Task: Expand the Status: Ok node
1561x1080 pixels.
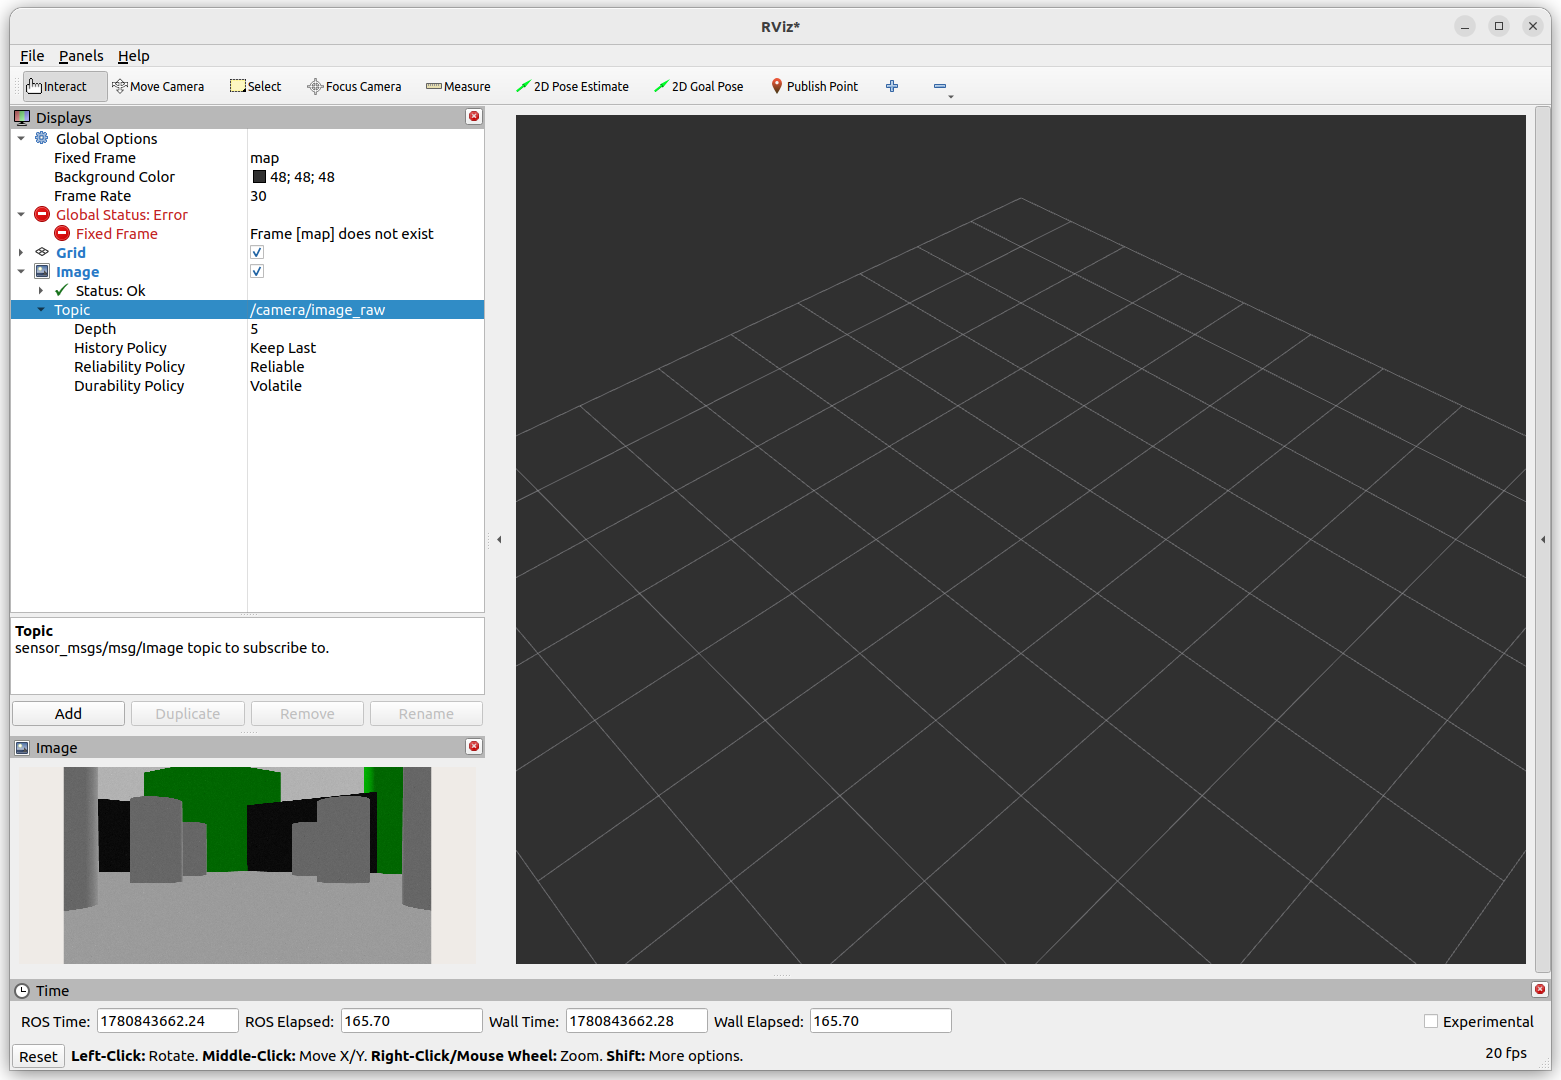Action: coord(41,290)
